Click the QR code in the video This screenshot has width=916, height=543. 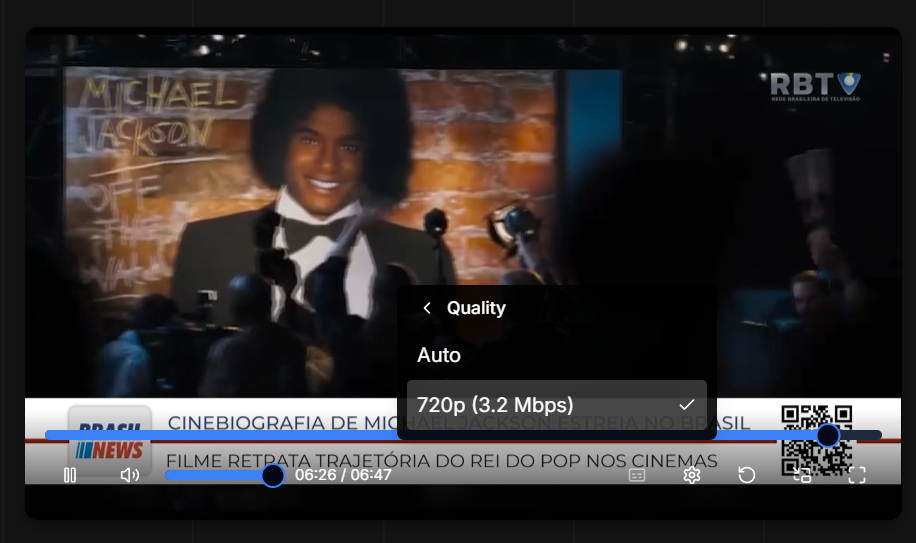click(x=817, y=440)
